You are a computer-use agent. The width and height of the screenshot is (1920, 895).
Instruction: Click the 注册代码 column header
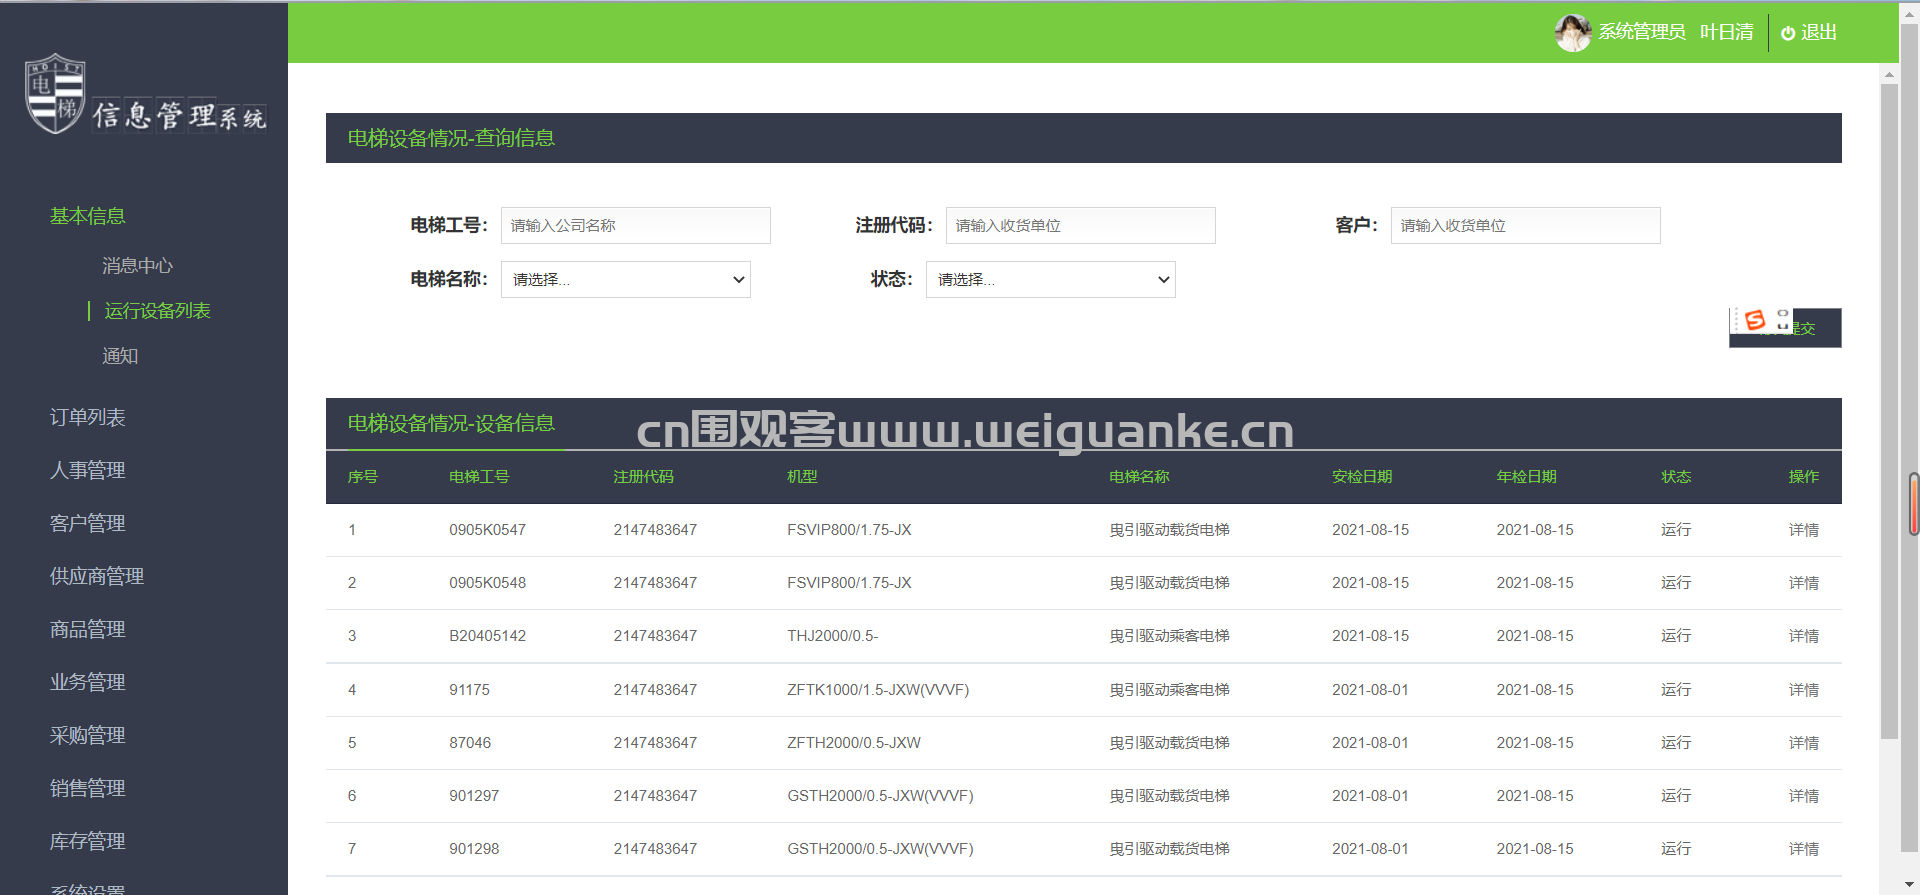pos(644,477)
